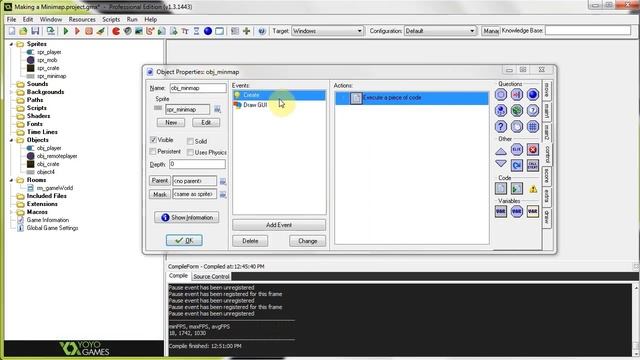This screenshot has height=360, width=640.
Task: Switch to the draw actions tab
Action: (x=547, y=217)
